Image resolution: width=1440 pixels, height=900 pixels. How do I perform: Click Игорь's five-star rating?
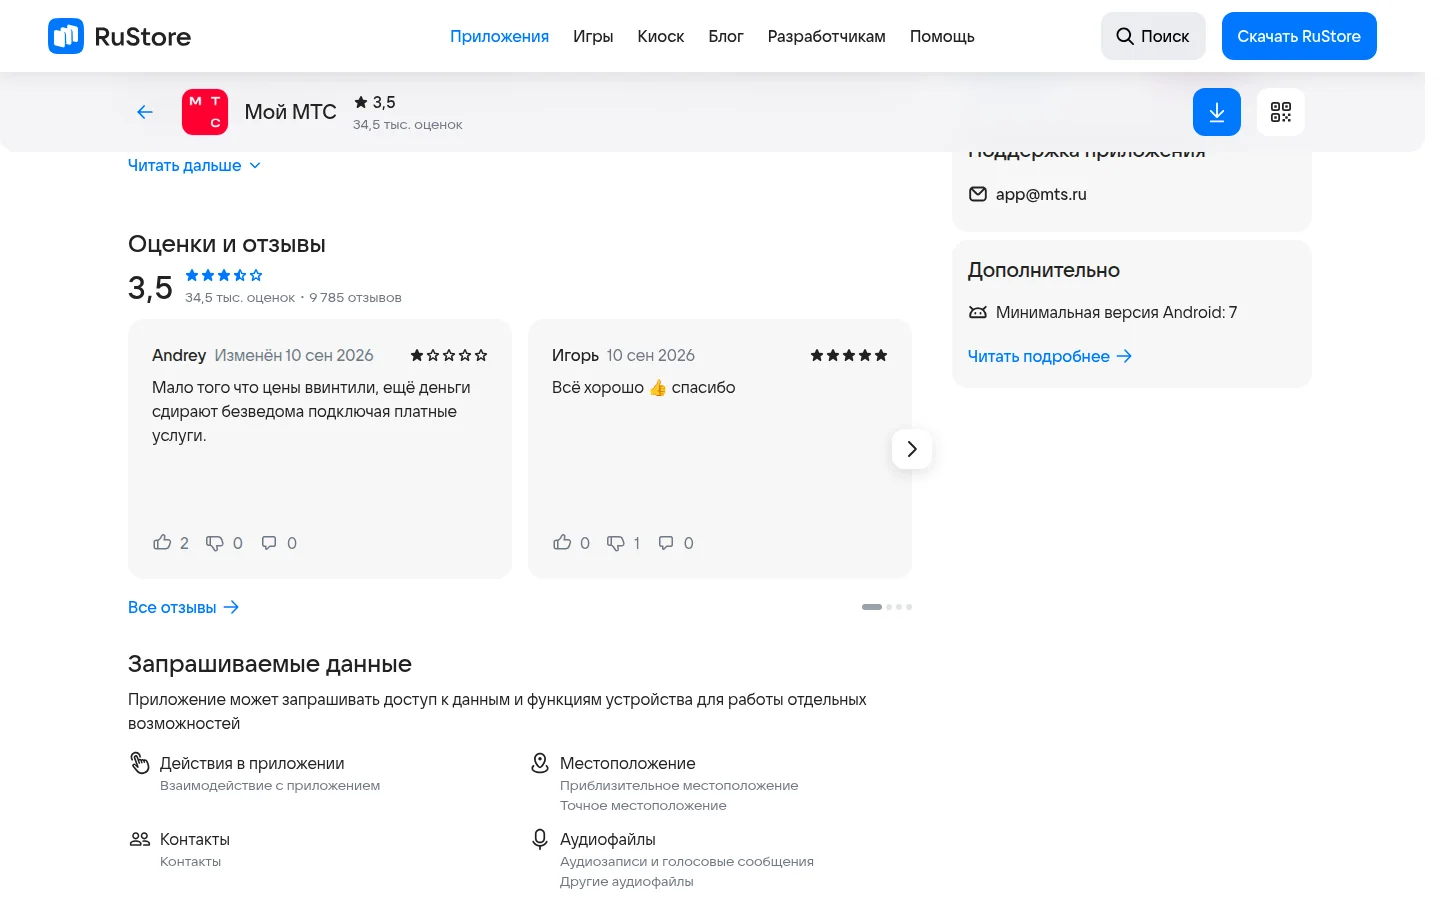click(849, 355)
